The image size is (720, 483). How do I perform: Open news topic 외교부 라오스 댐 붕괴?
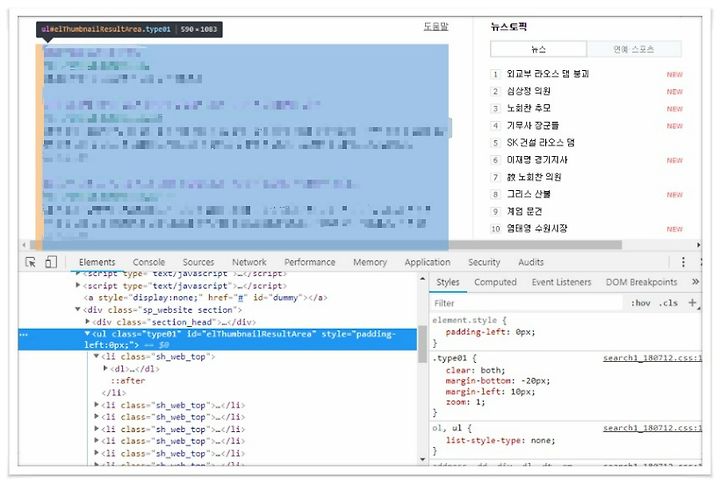click(548, 73)
